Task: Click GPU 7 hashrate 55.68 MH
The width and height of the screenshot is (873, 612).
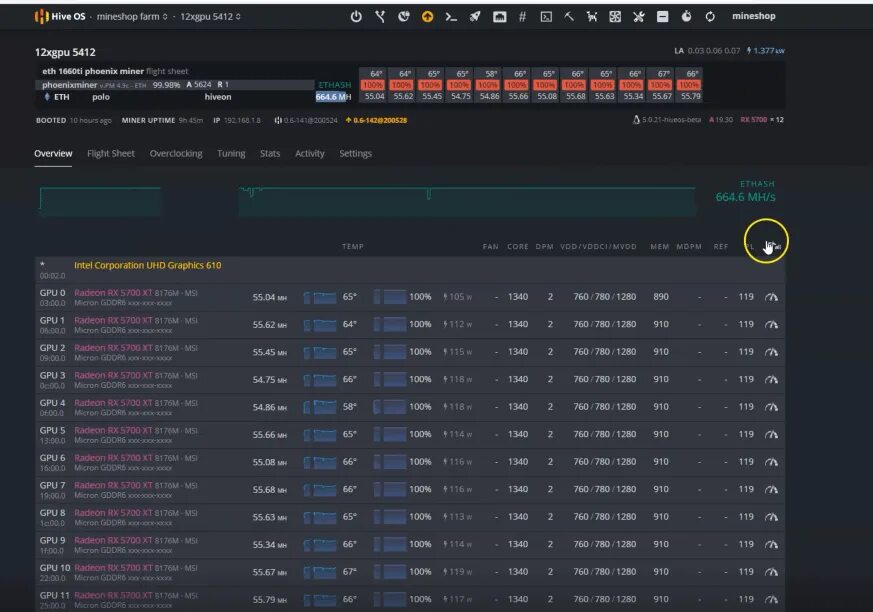Action: coord(269,489)
